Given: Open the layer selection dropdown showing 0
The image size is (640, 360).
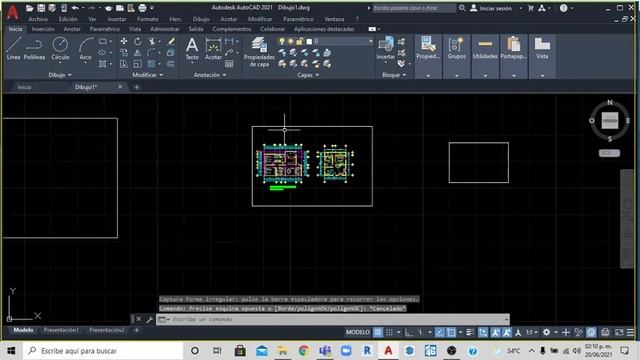Looking at the screenshot, I should tap(343, 41).
